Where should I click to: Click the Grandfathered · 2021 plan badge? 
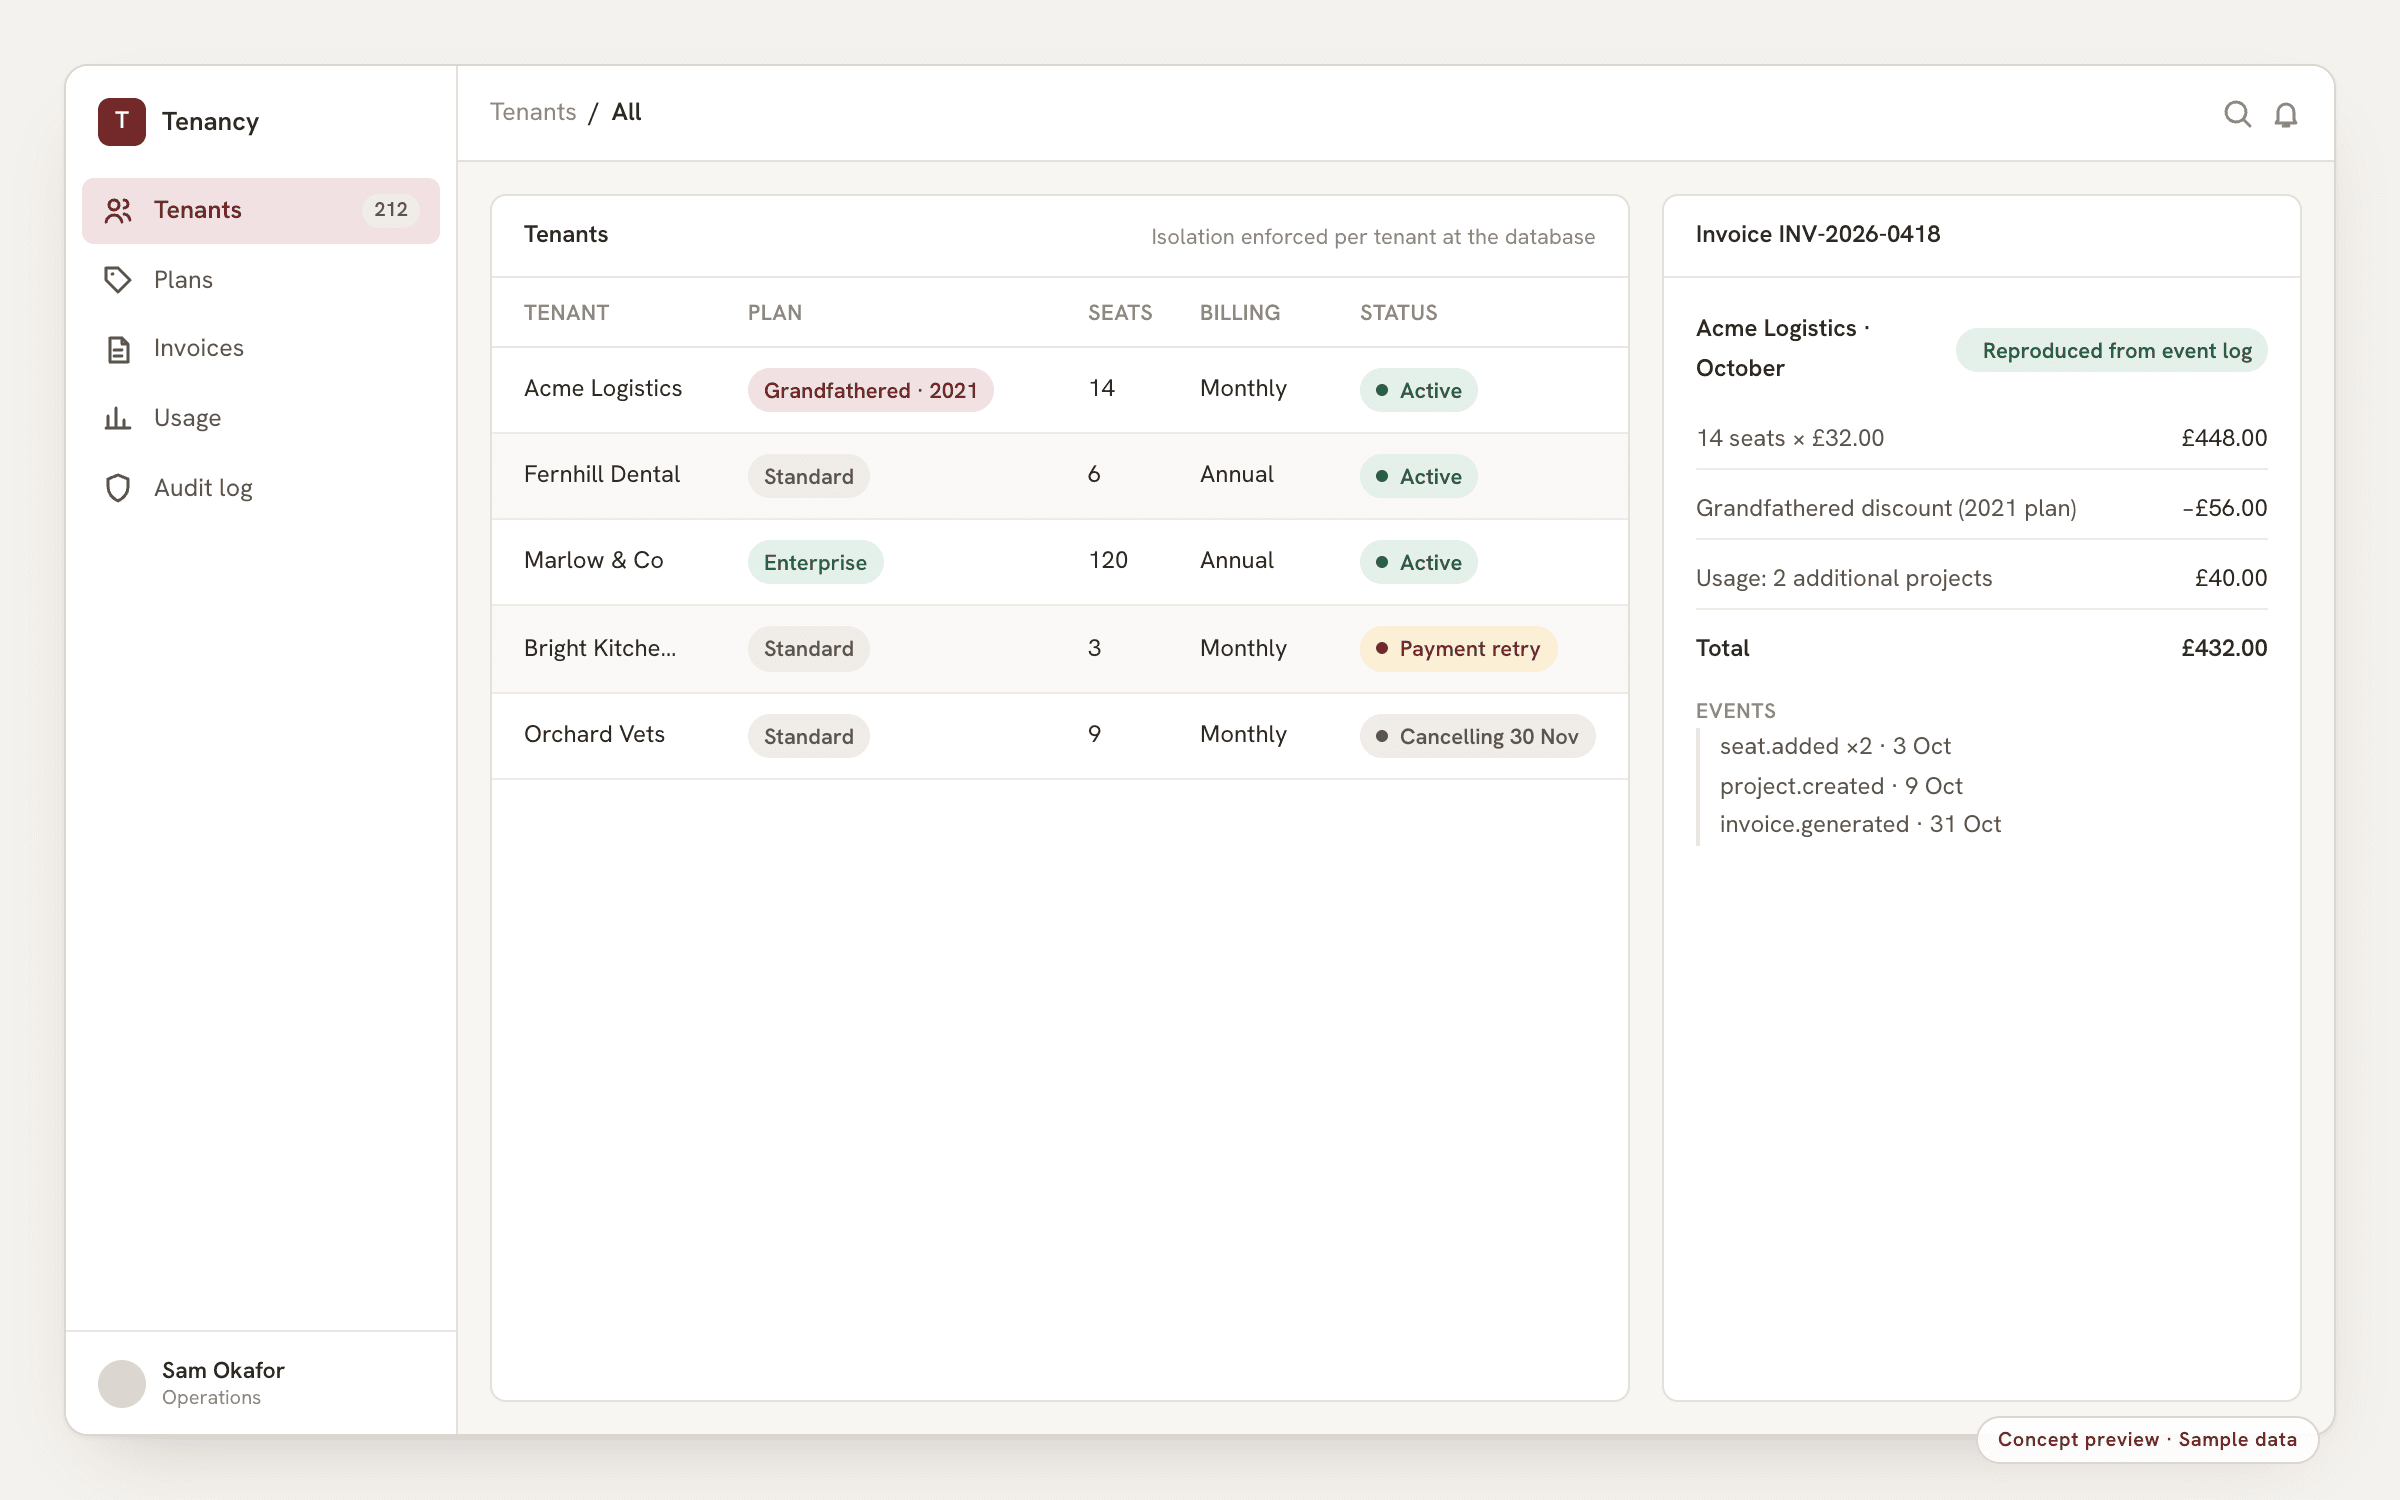point(870,390)
